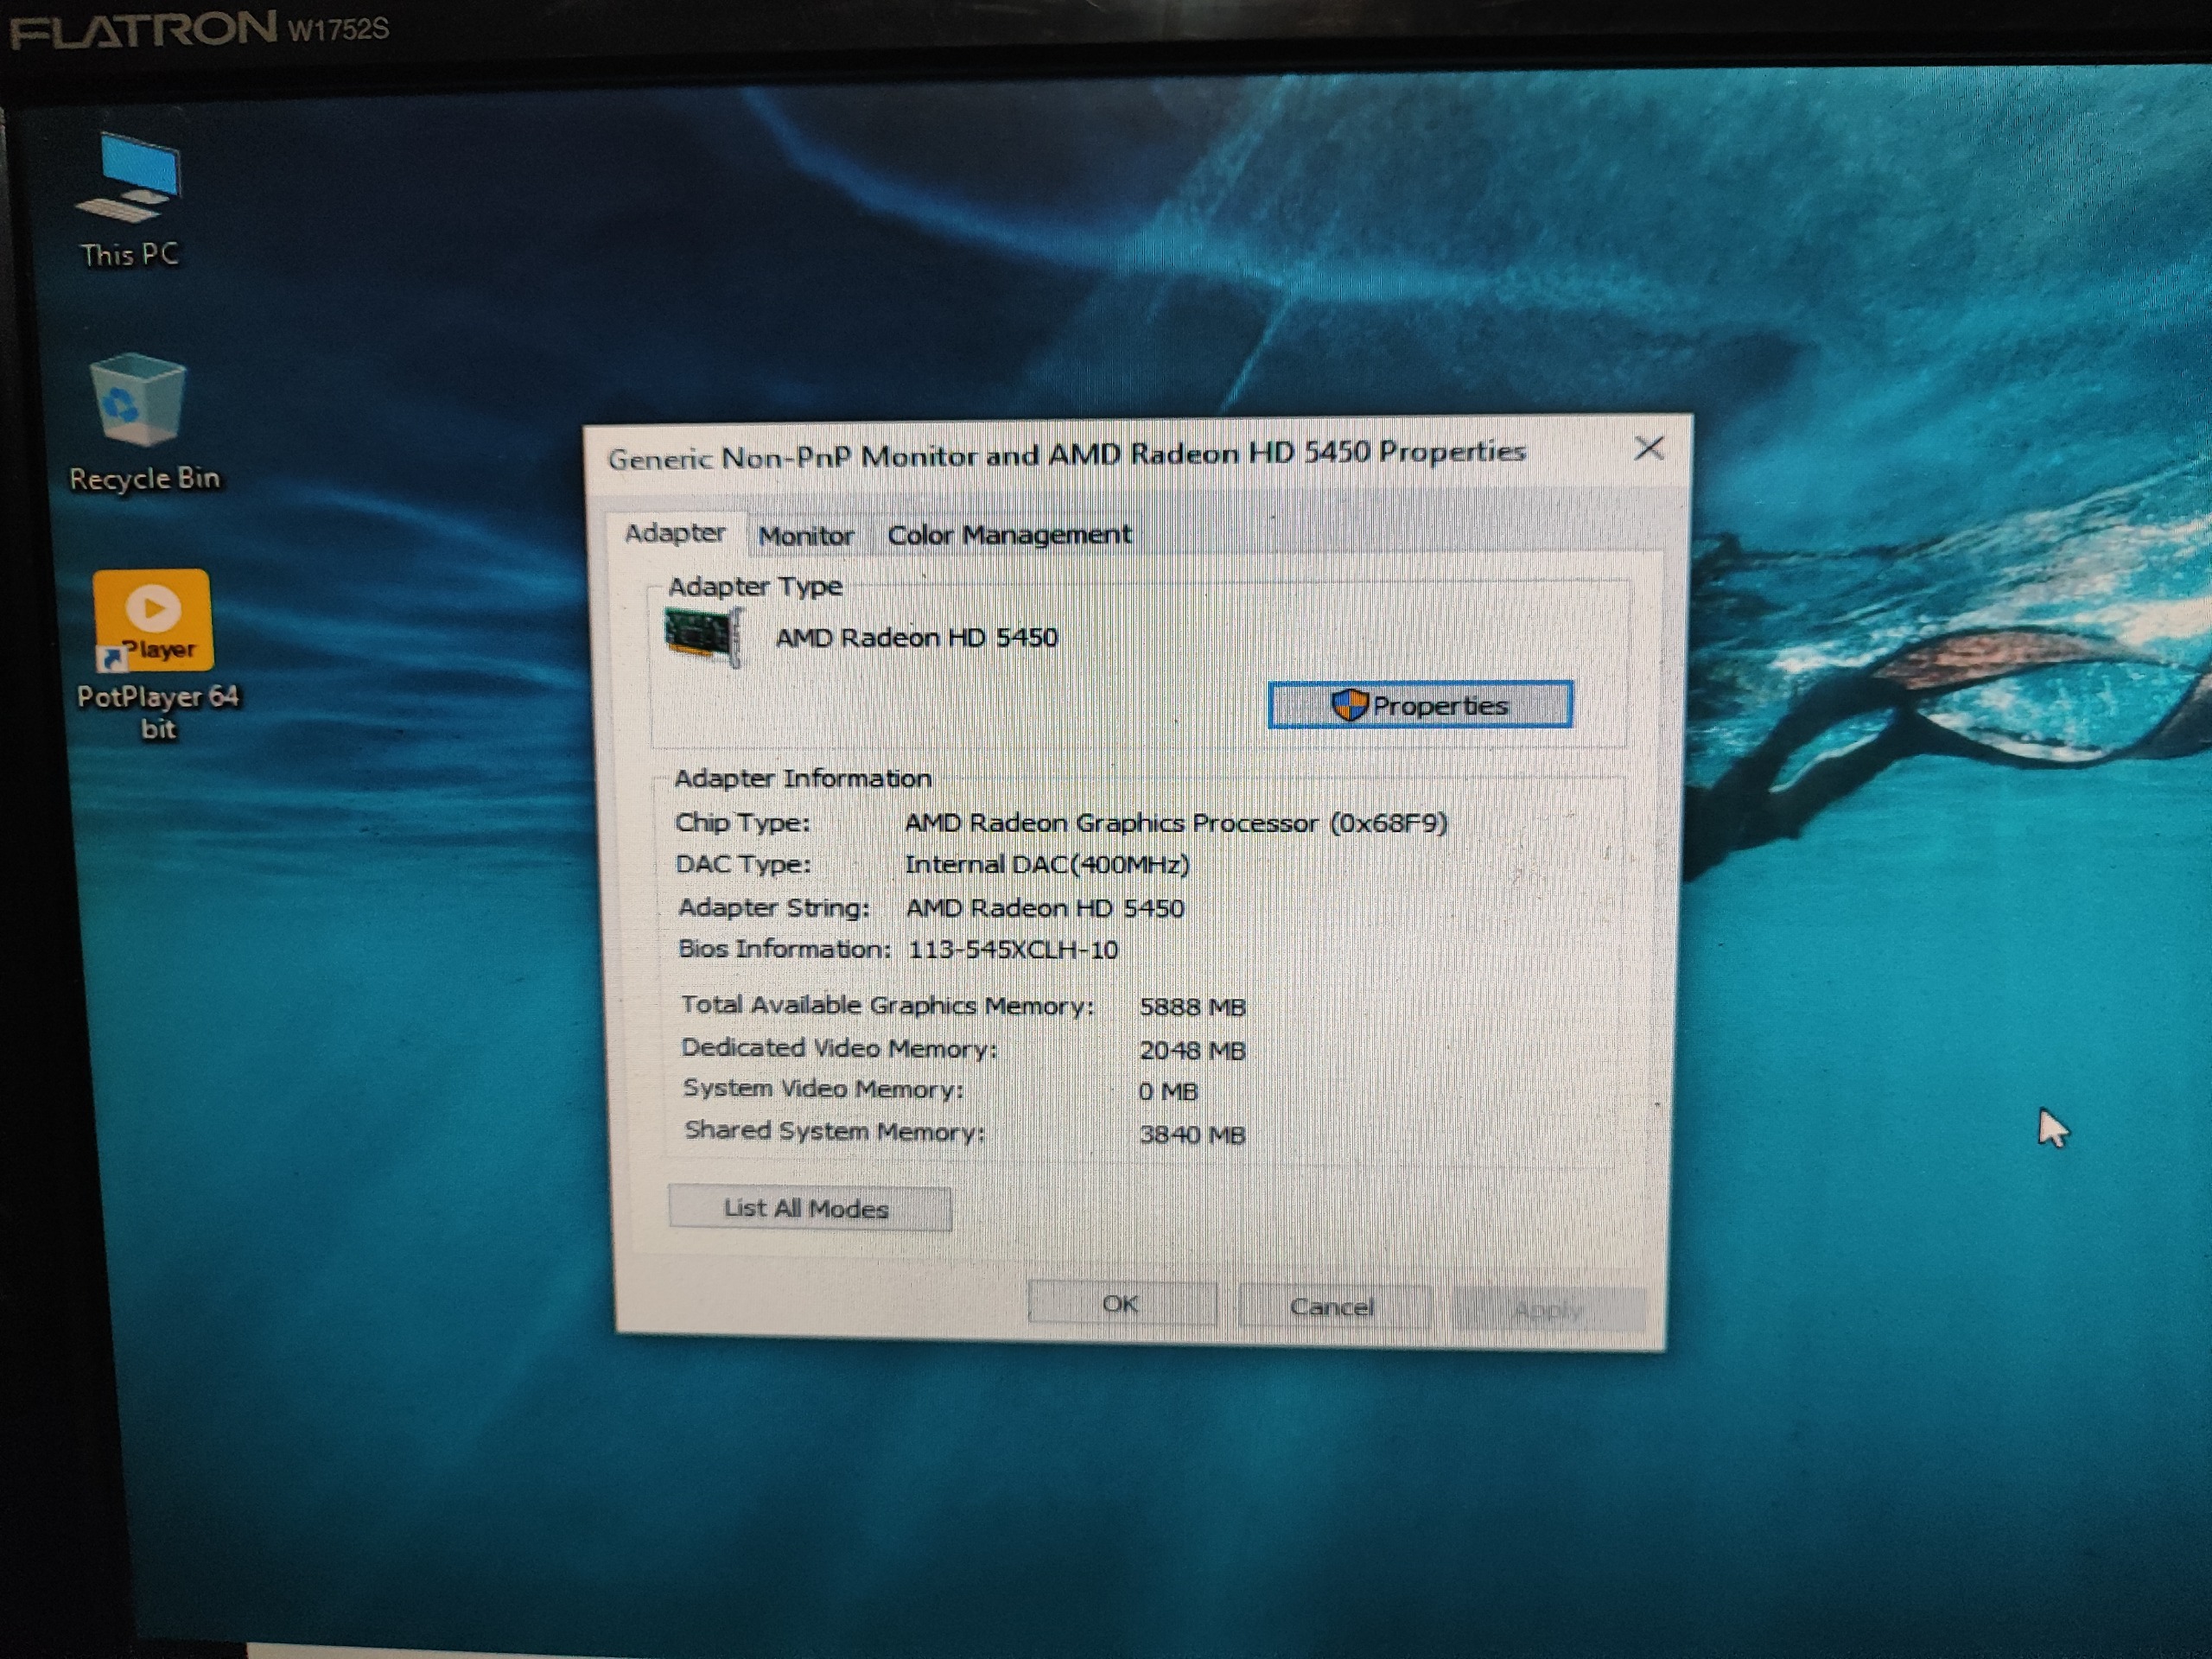Screen dimensions: 2212x1659
Task: Click the Bios Information label
Action: (784, 949)
